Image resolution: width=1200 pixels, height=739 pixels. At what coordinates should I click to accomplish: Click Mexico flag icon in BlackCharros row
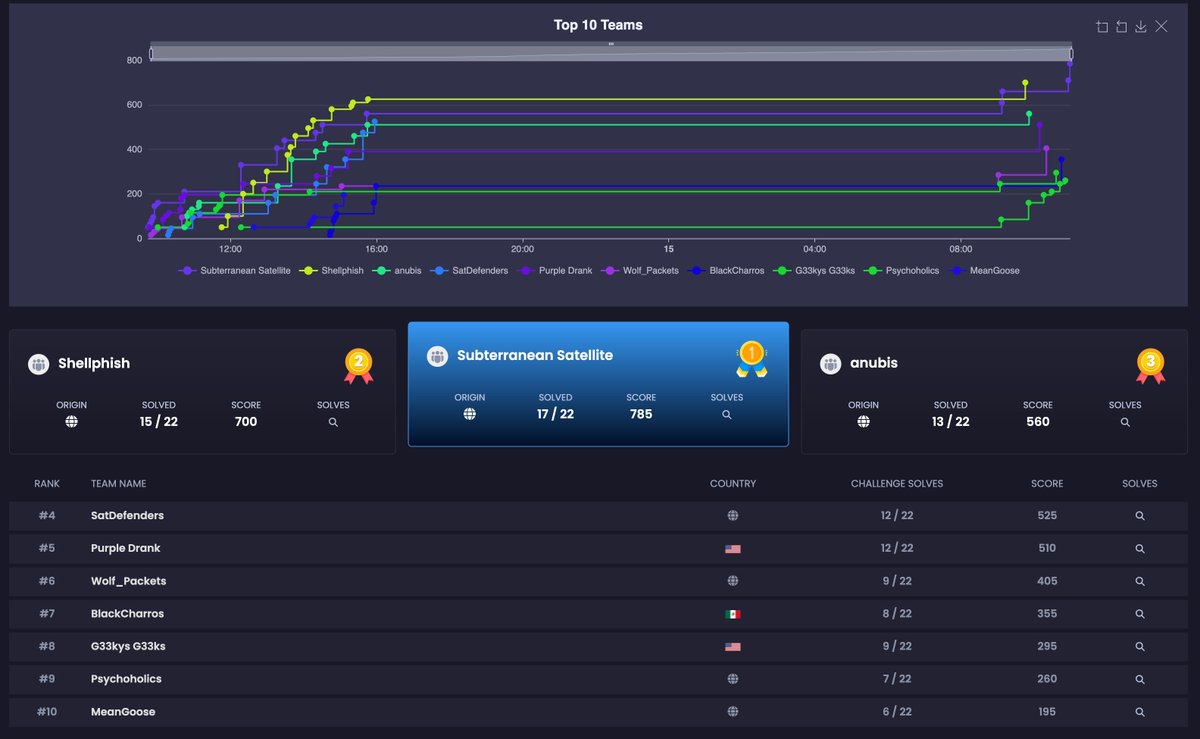[x=733, y=613]
